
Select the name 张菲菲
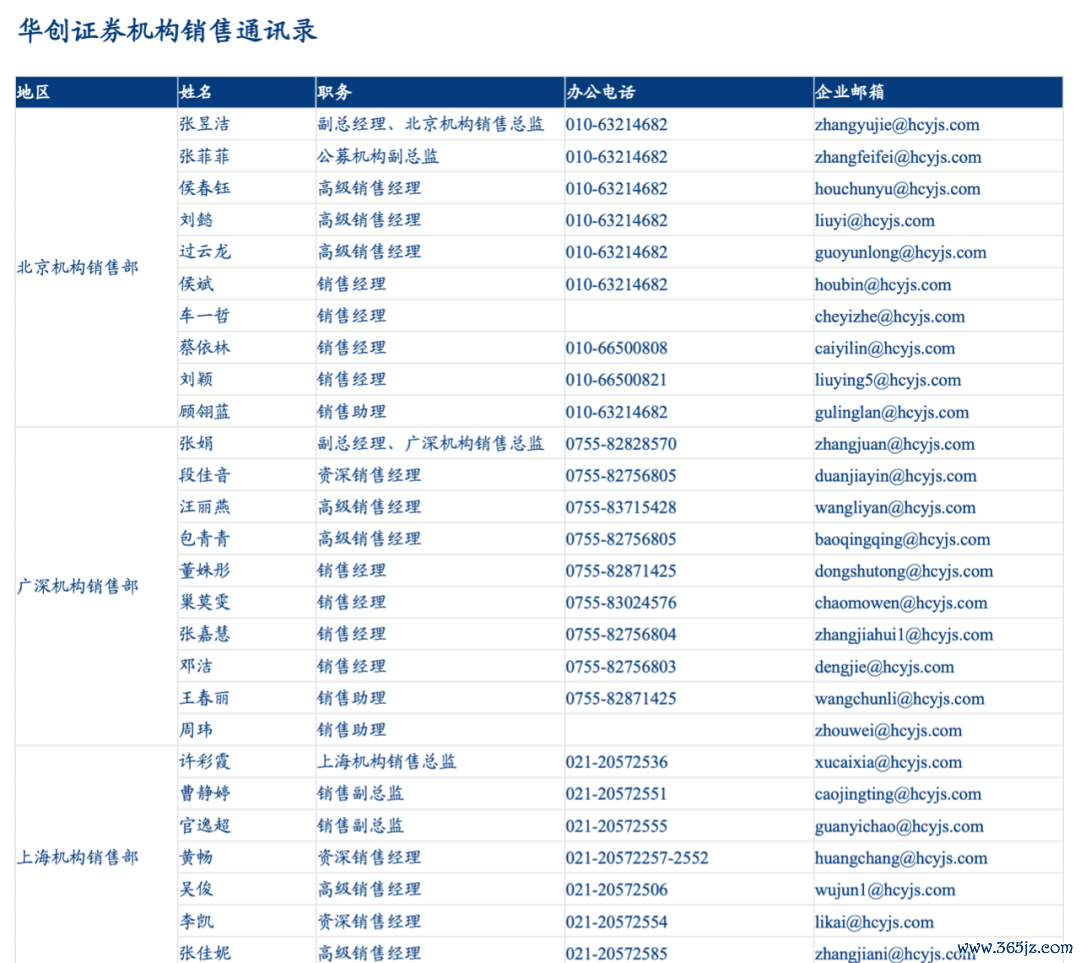[205, 156]
